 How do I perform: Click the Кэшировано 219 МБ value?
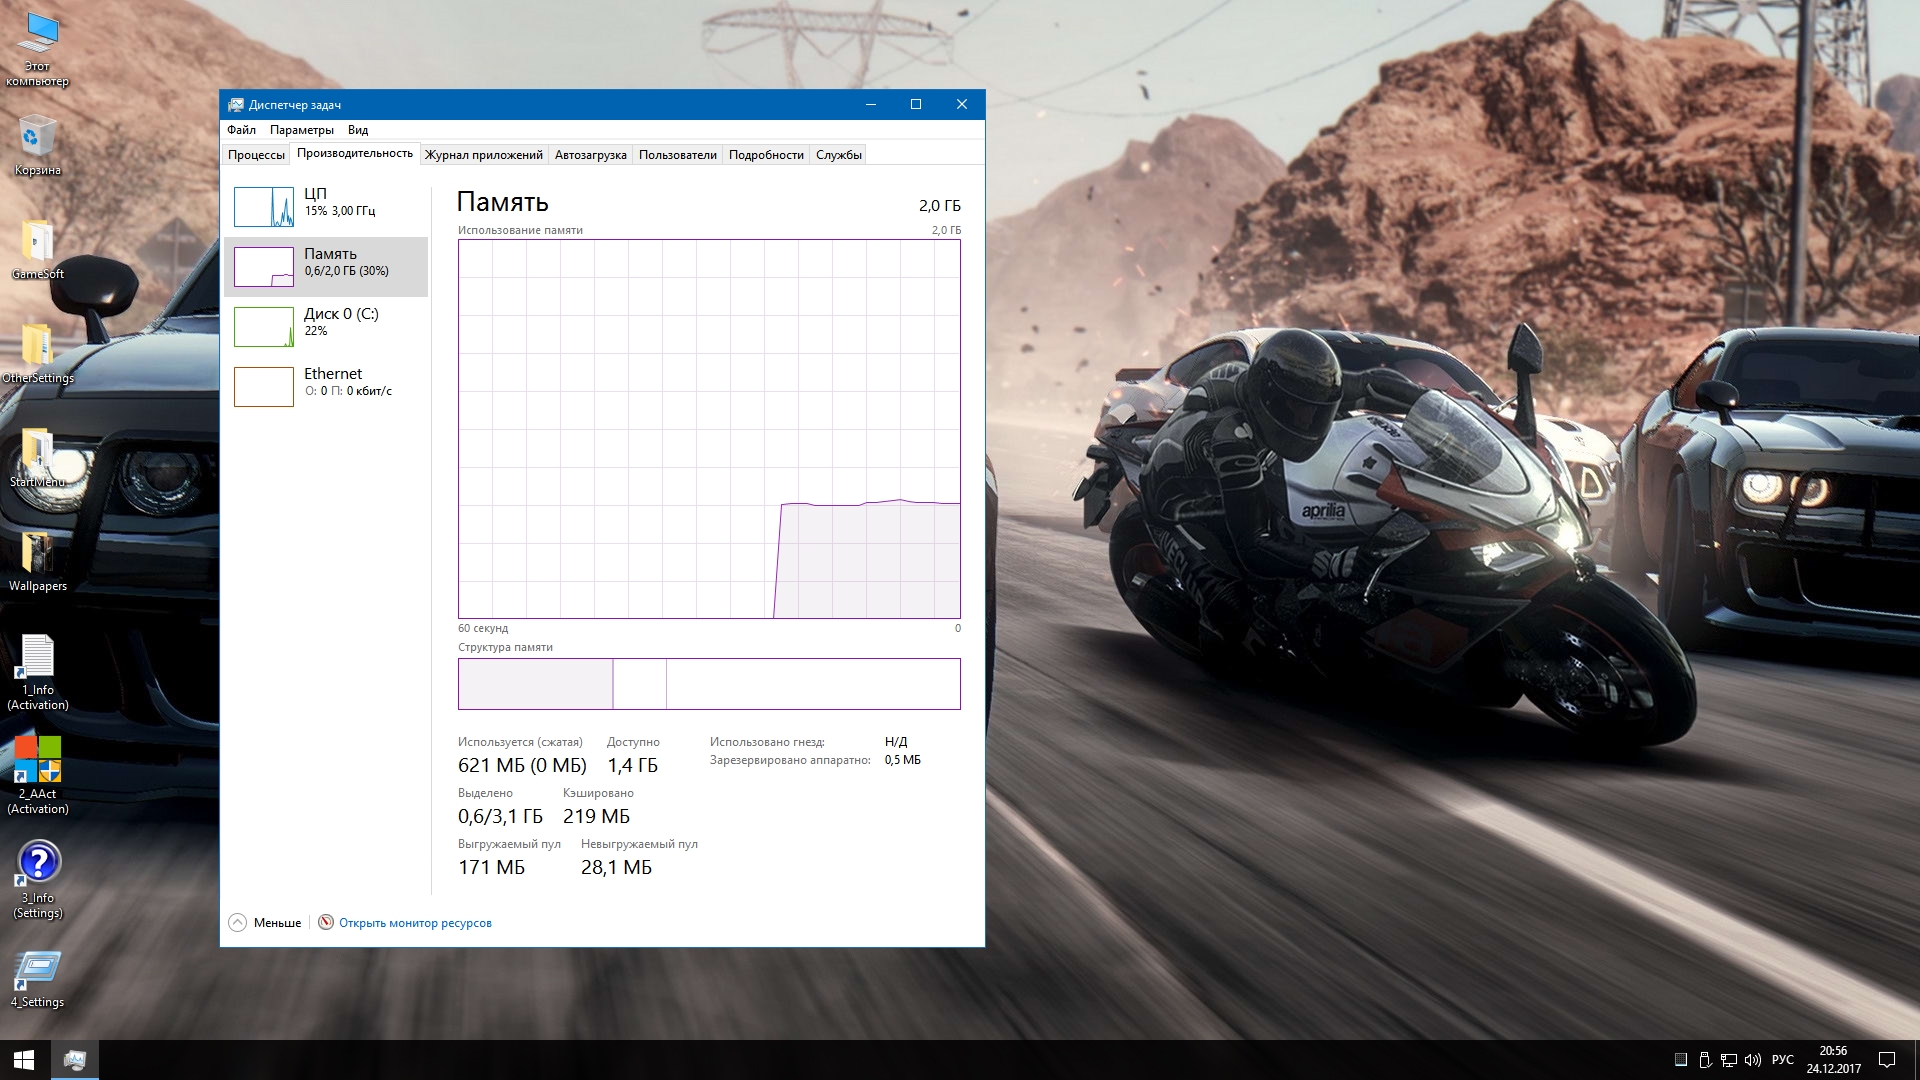click(597, 817)
